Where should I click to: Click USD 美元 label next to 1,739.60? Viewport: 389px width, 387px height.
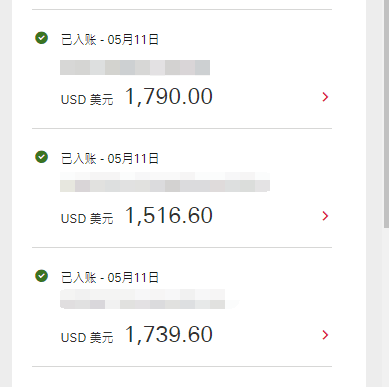(x=87, y=338)
